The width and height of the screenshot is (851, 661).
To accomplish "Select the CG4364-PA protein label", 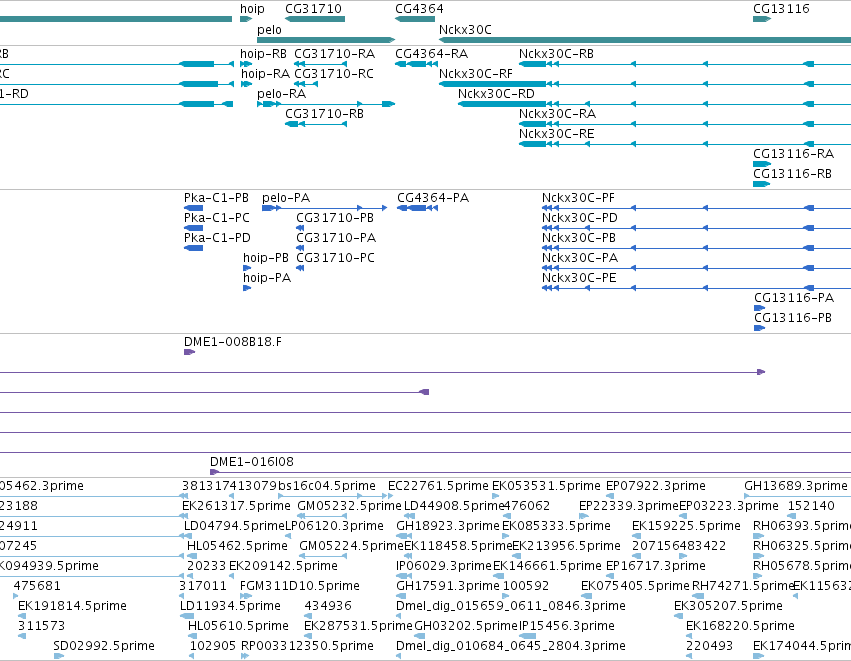I will (x=433, y=198).
